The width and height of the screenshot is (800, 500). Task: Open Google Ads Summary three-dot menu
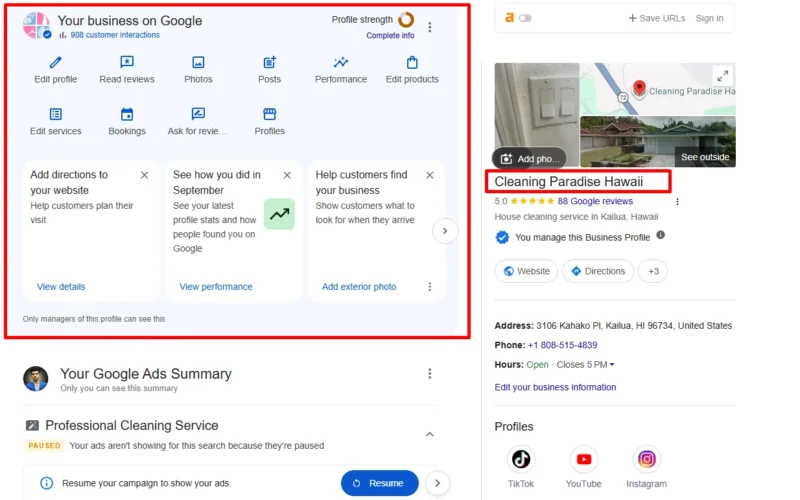coord(430,373)
